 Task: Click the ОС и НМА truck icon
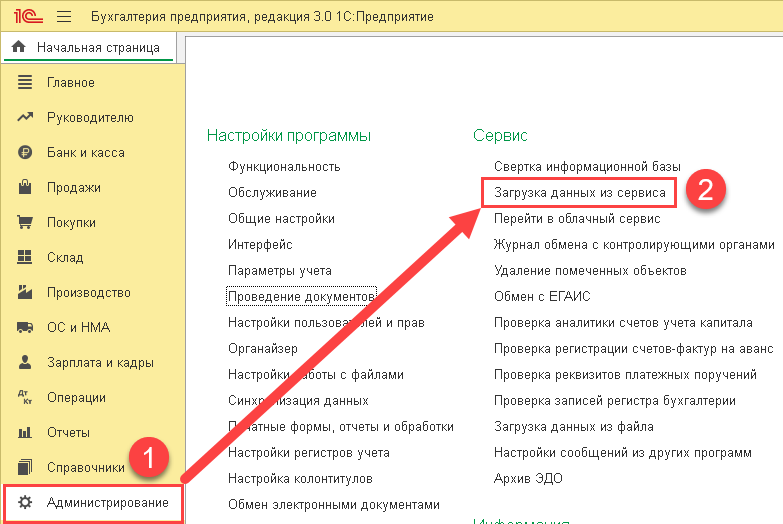click(25, 327)
